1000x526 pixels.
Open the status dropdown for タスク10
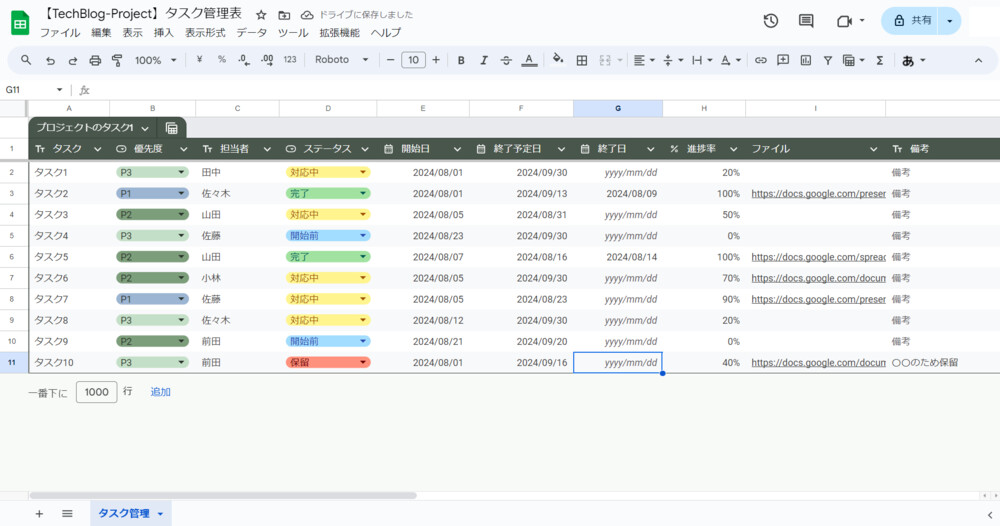pyautogui.click(x=363, y=363)
